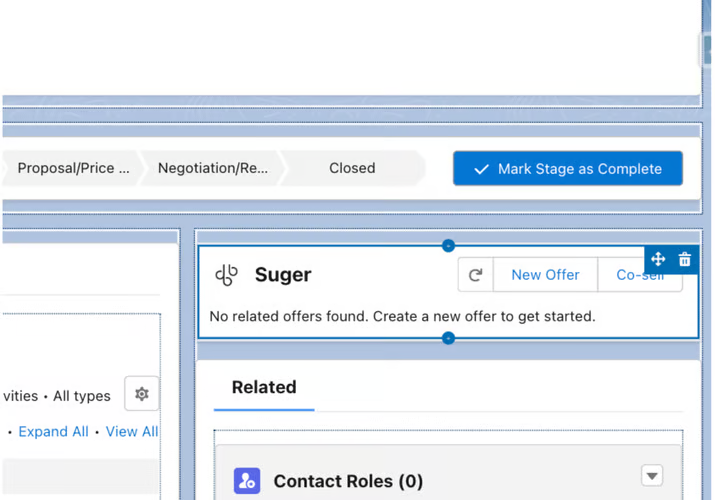Click the Suger logo icon
715x500 pixels.
pos(227,275)
